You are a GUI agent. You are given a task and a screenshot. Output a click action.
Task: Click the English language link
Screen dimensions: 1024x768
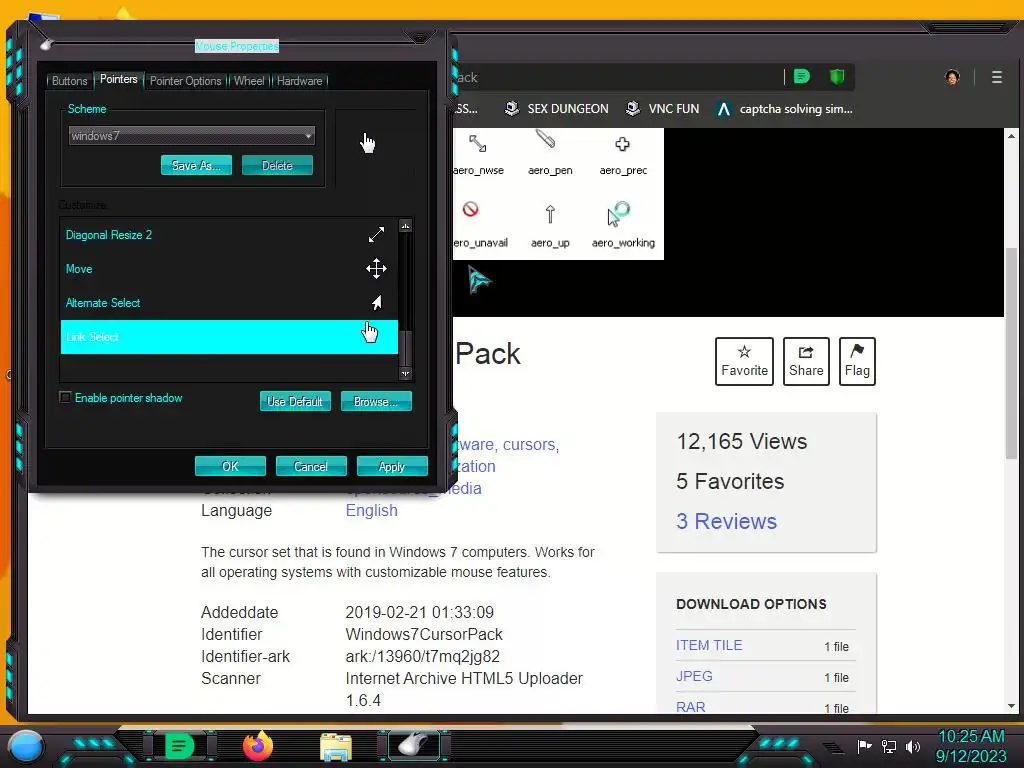pyautogui.click(x=371, y=510)
